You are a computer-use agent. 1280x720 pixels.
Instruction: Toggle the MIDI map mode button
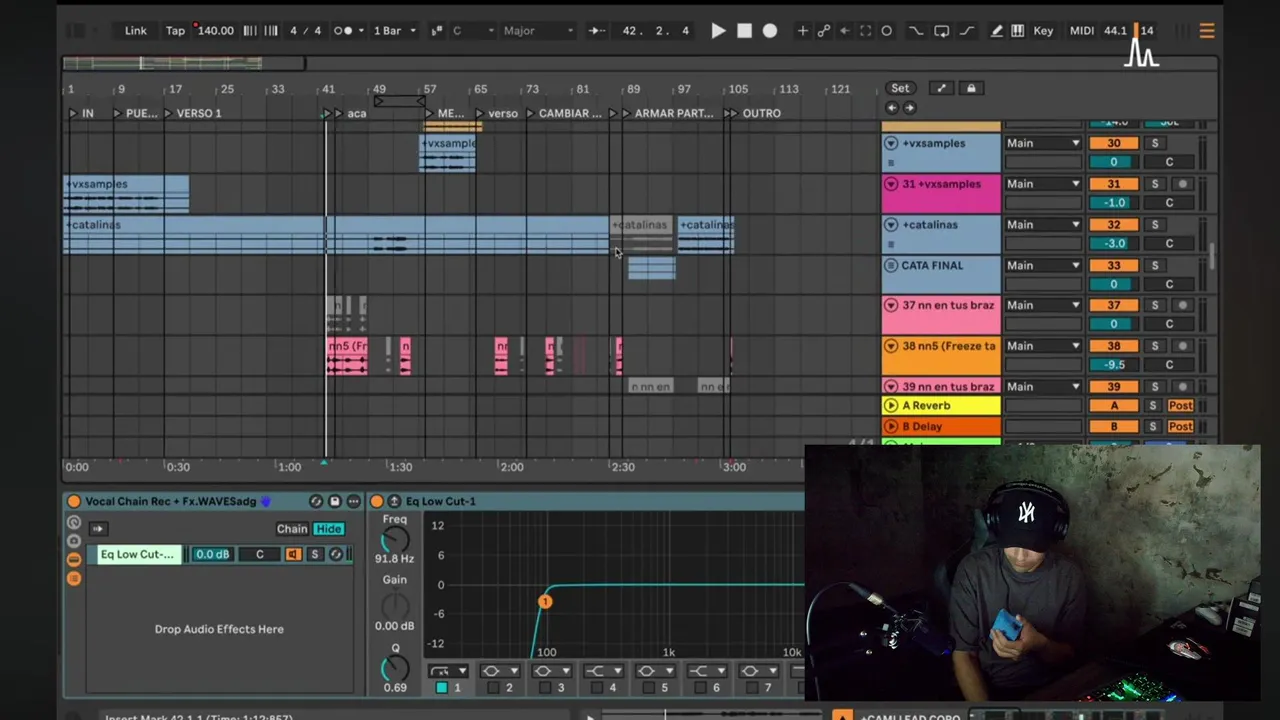coord(1081,31)
